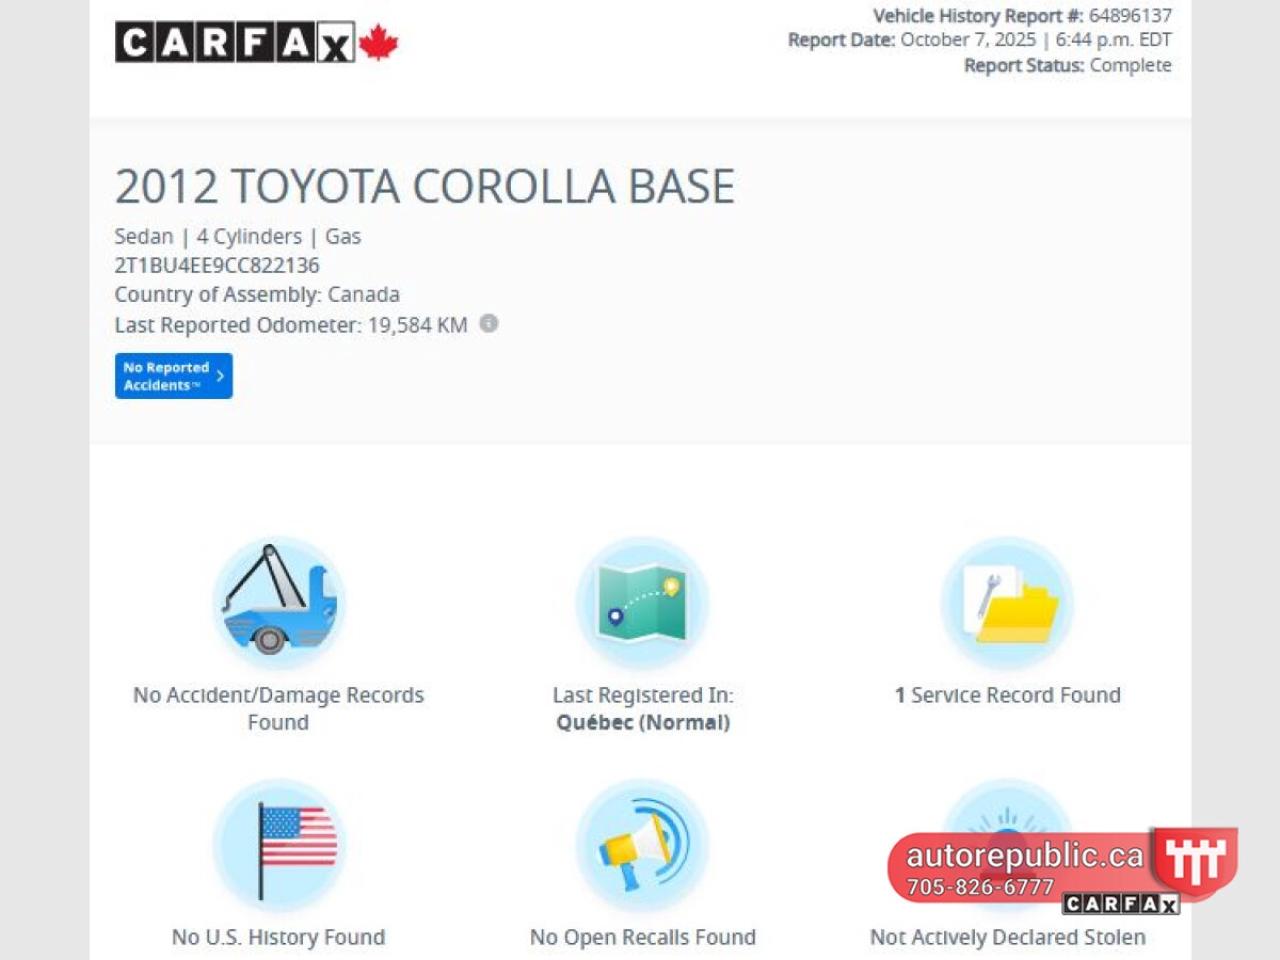
Task: Click the Québec (Normal) registration text
Action: (x=642, y=723)
